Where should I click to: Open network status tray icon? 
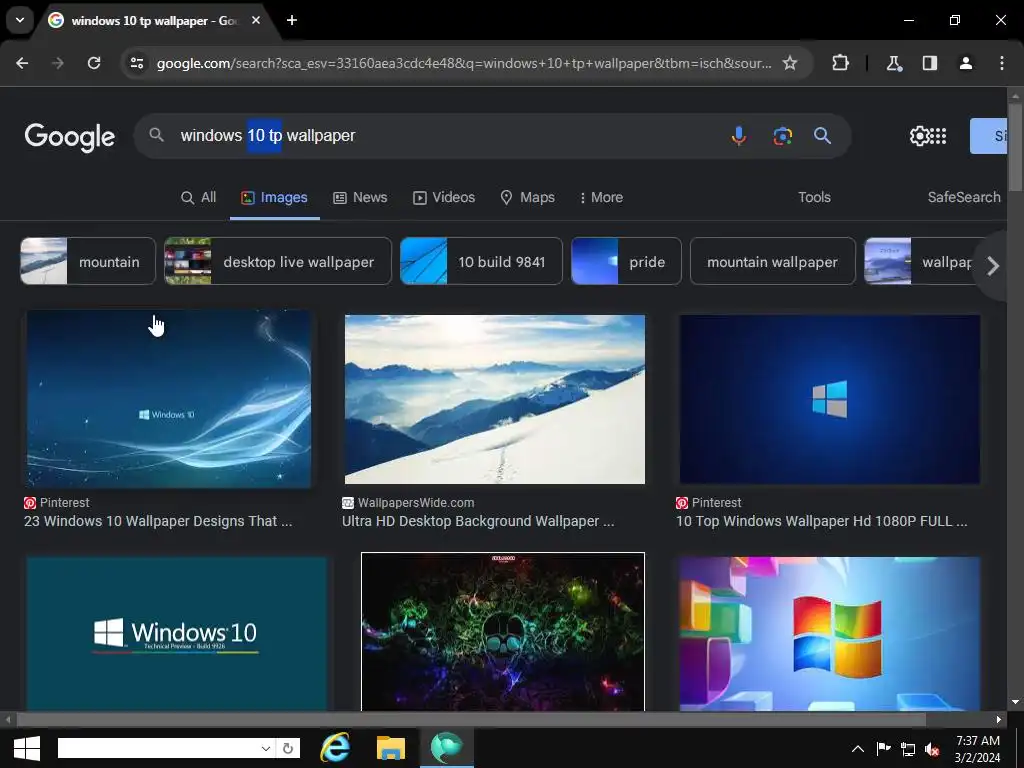pyautogui.click(x=908, y=749)
